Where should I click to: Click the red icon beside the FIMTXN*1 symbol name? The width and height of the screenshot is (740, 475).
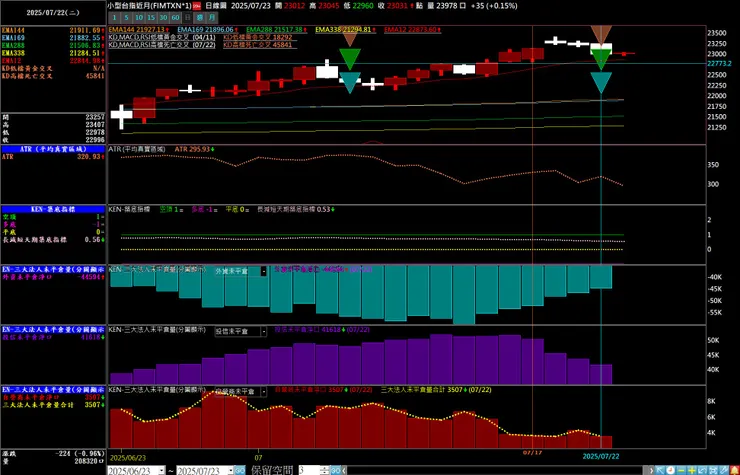[x=196, y=6]
